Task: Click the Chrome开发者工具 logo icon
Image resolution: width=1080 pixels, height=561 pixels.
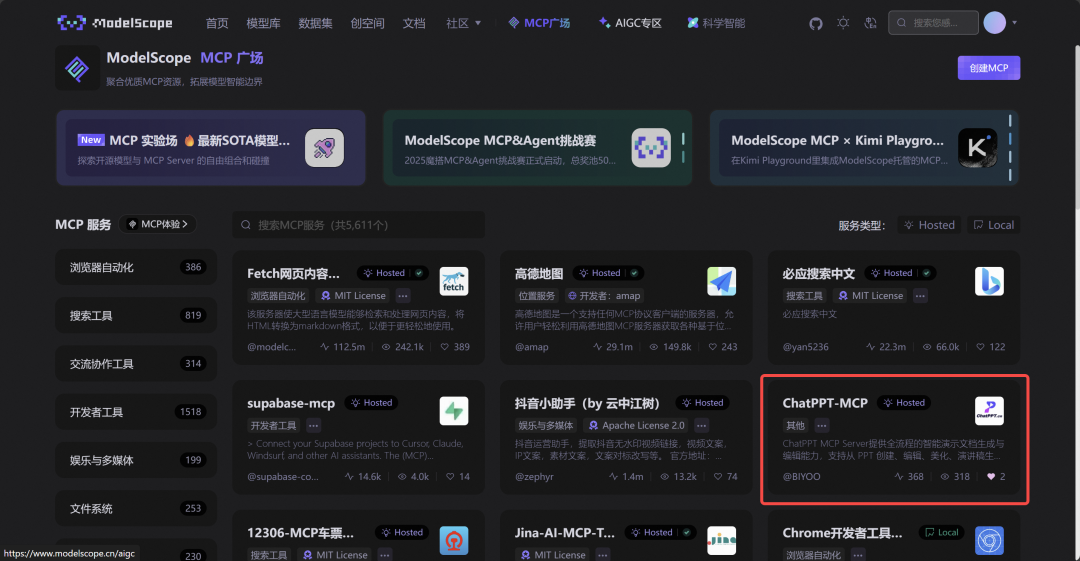Action: [x=989, y=540]
